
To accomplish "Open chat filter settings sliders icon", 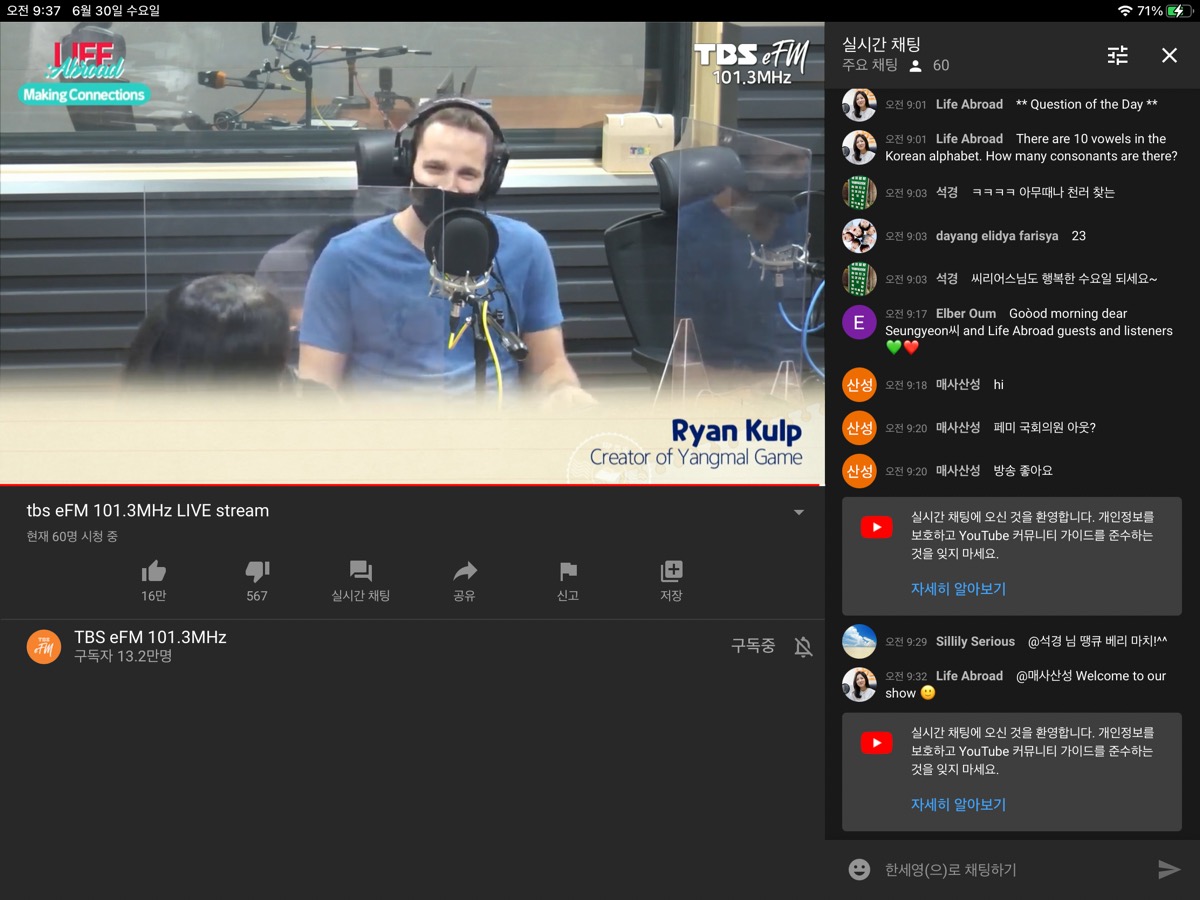I will pyautogui.click(x=1117, y=55).
